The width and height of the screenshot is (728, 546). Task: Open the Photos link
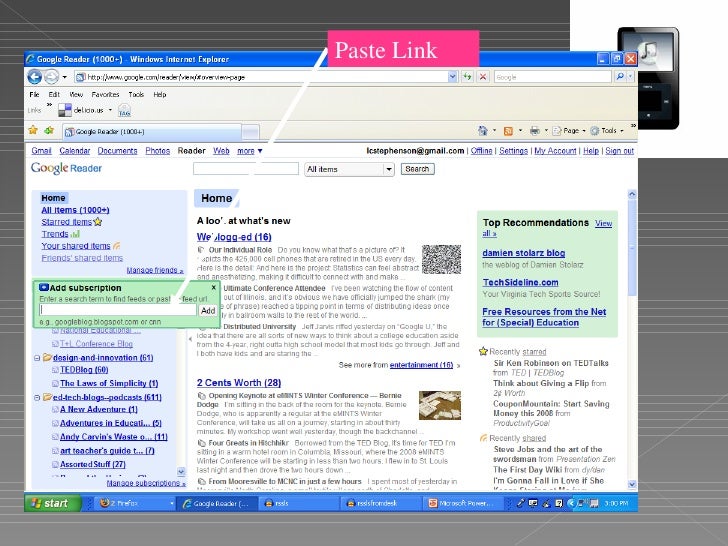(x=157, y=151)
